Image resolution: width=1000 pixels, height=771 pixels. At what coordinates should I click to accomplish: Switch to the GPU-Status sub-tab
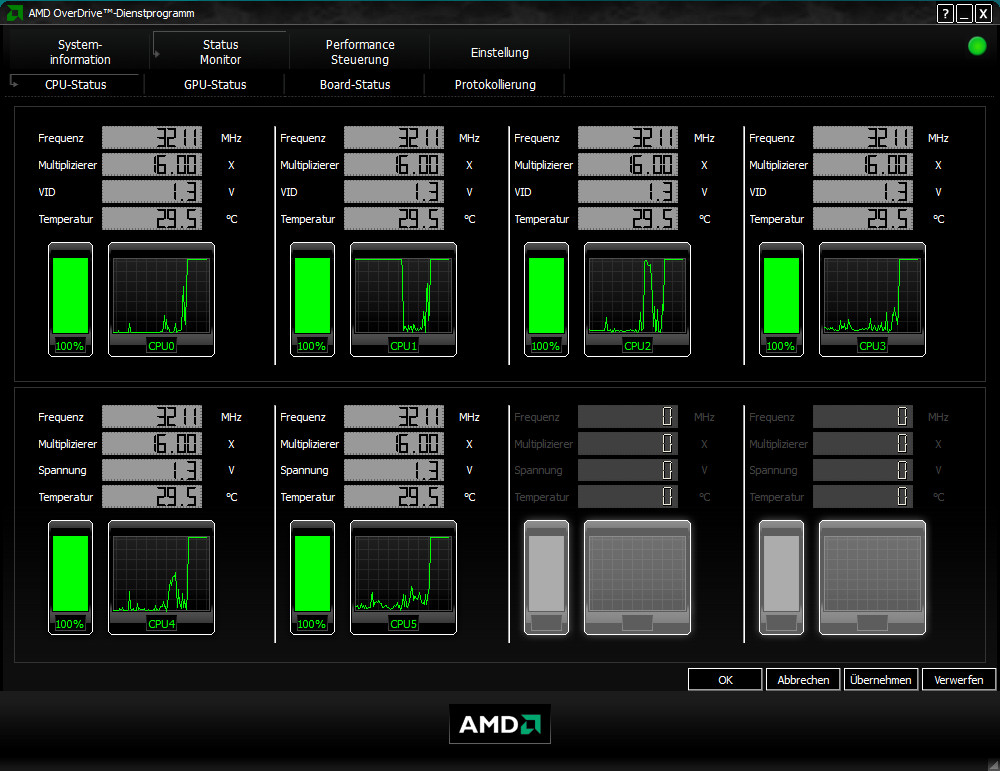215,84
